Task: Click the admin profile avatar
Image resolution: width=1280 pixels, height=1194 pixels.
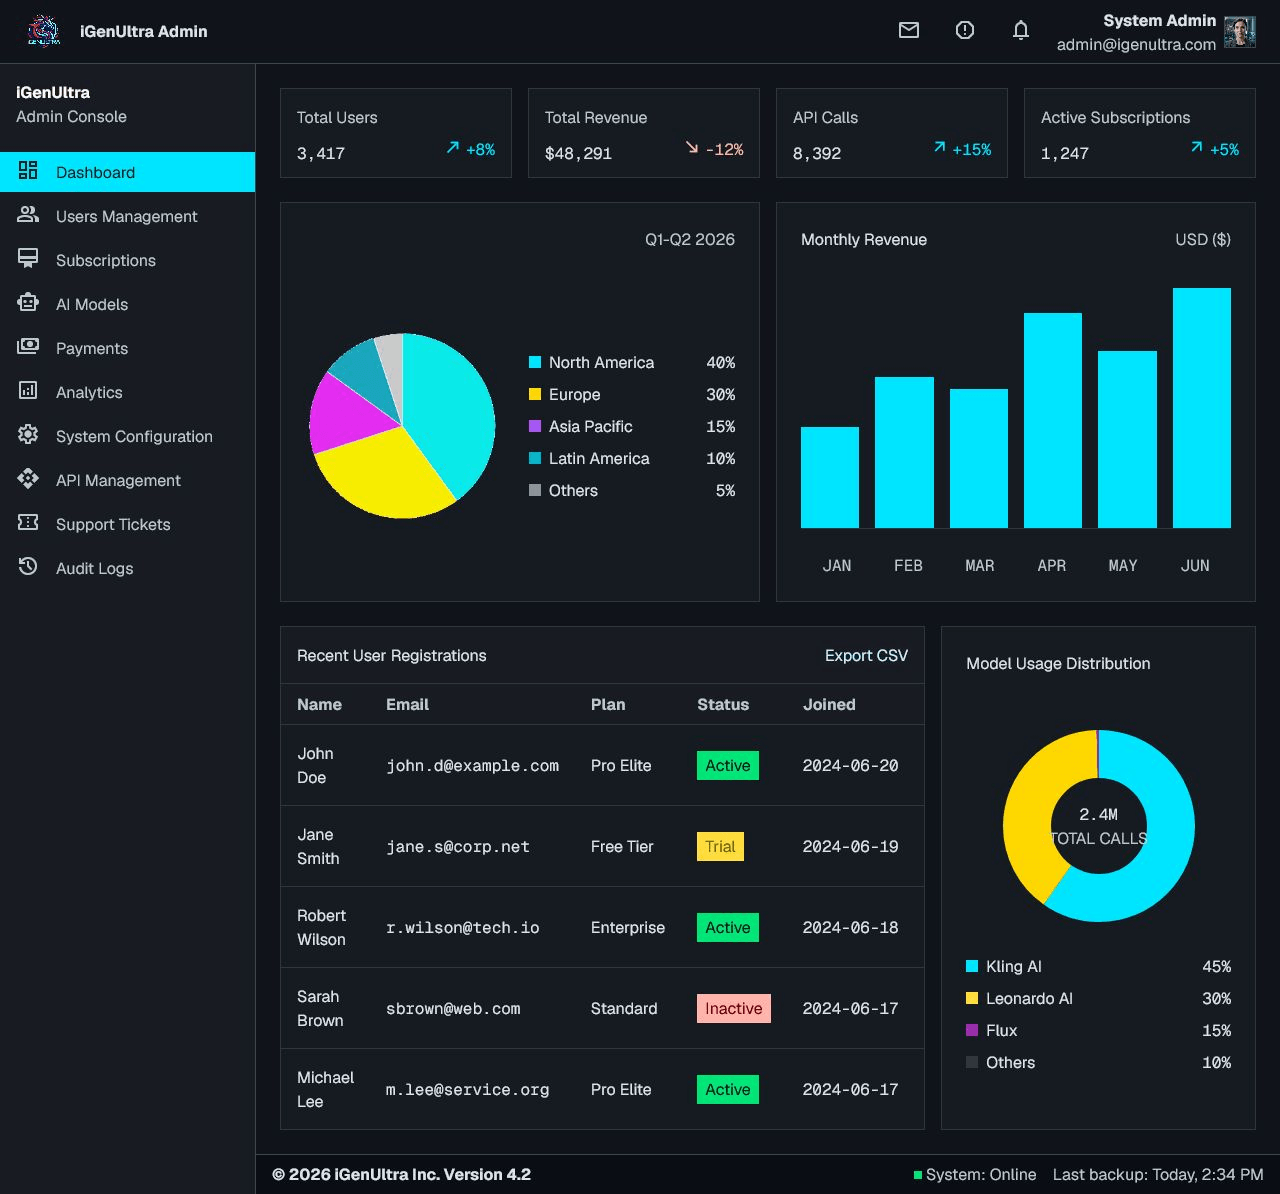Action: coord(1240,31)
